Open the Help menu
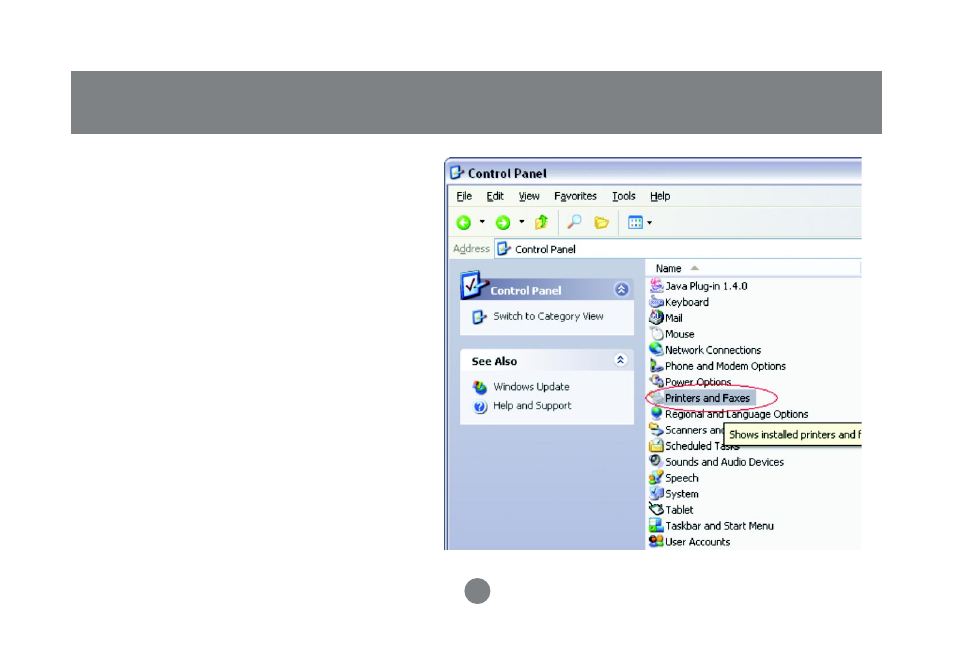 660,196
